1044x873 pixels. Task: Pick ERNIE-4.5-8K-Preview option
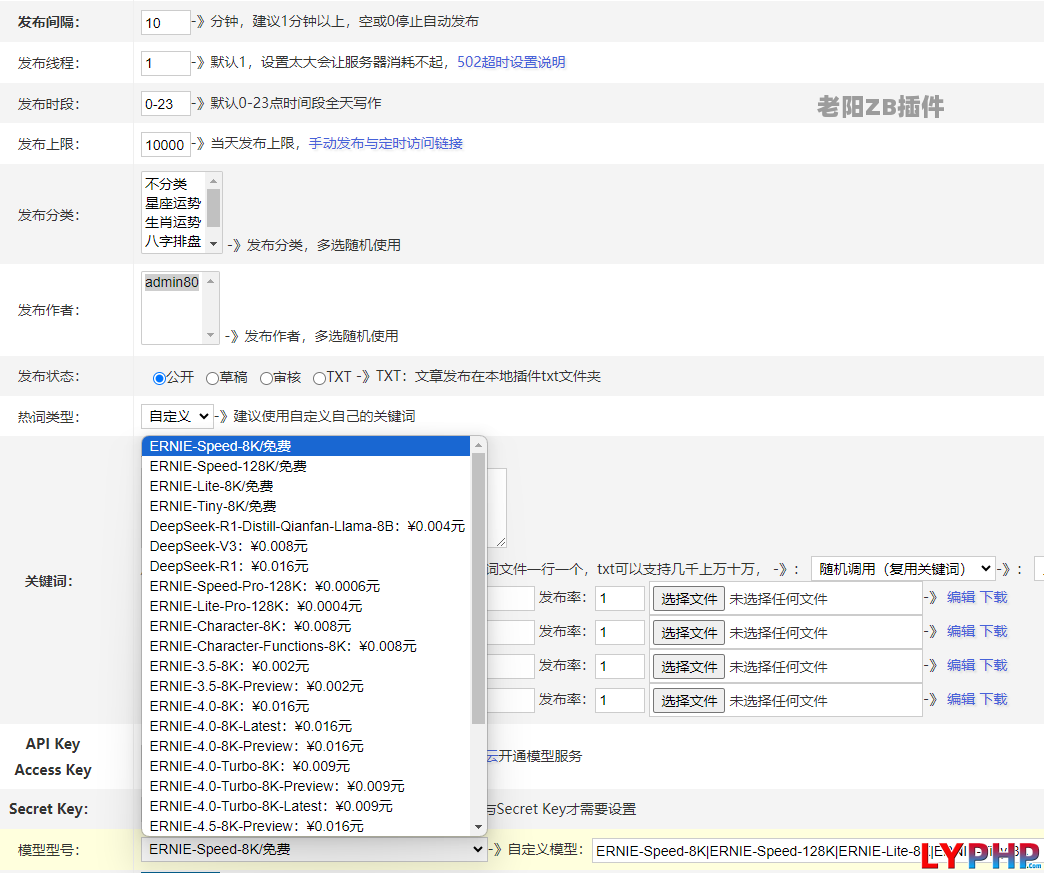[306, 826]
